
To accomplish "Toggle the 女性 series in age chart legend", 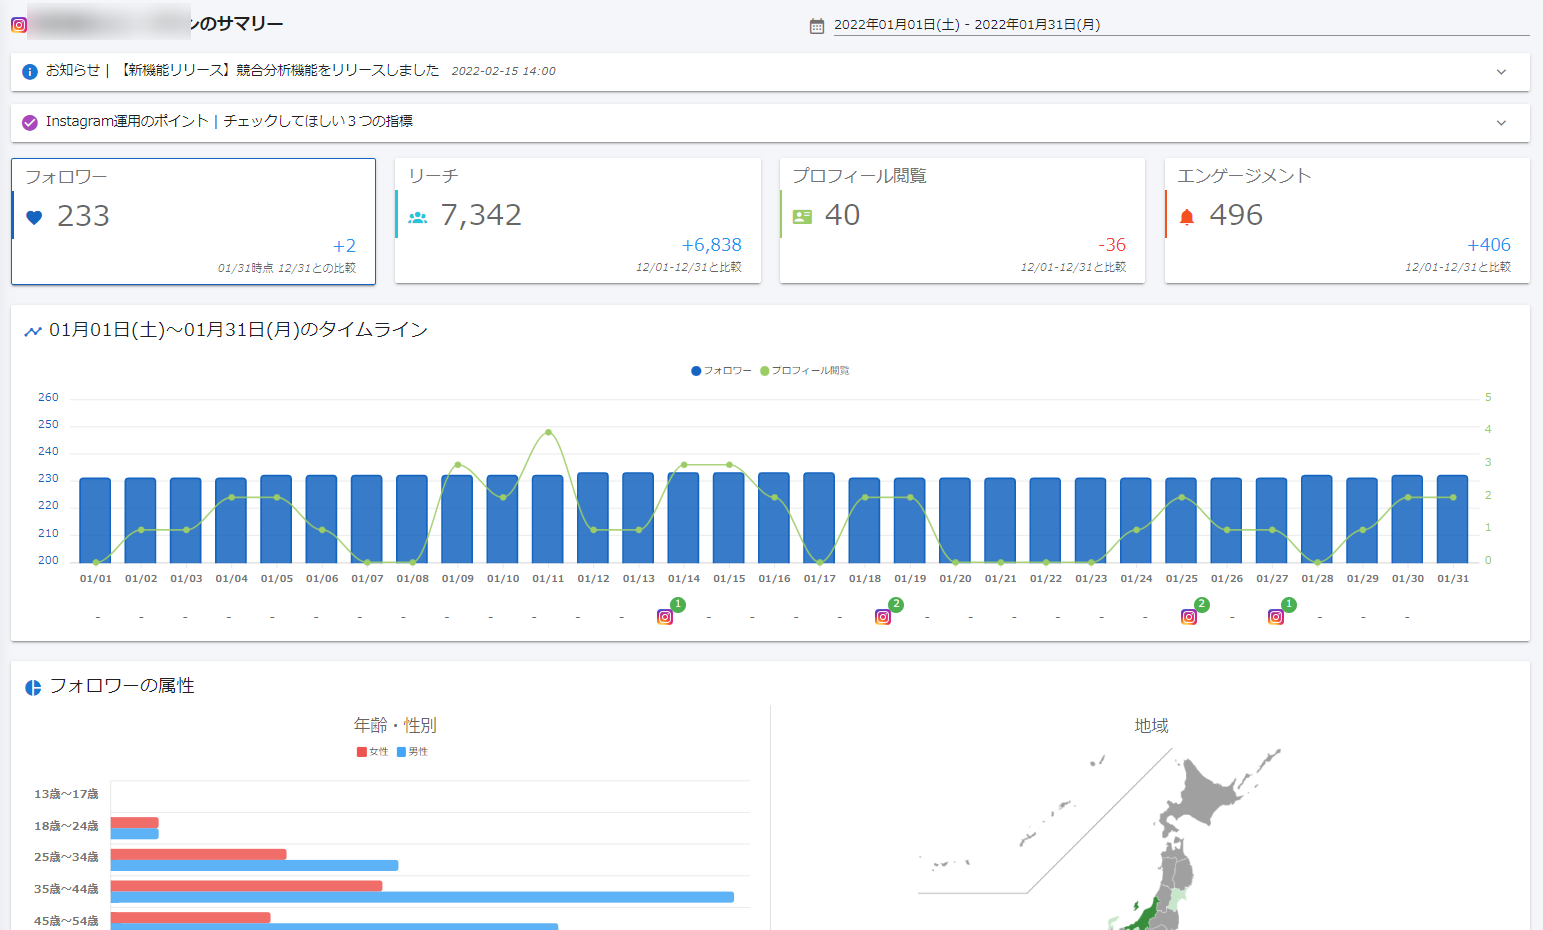I will pos(372,752).
